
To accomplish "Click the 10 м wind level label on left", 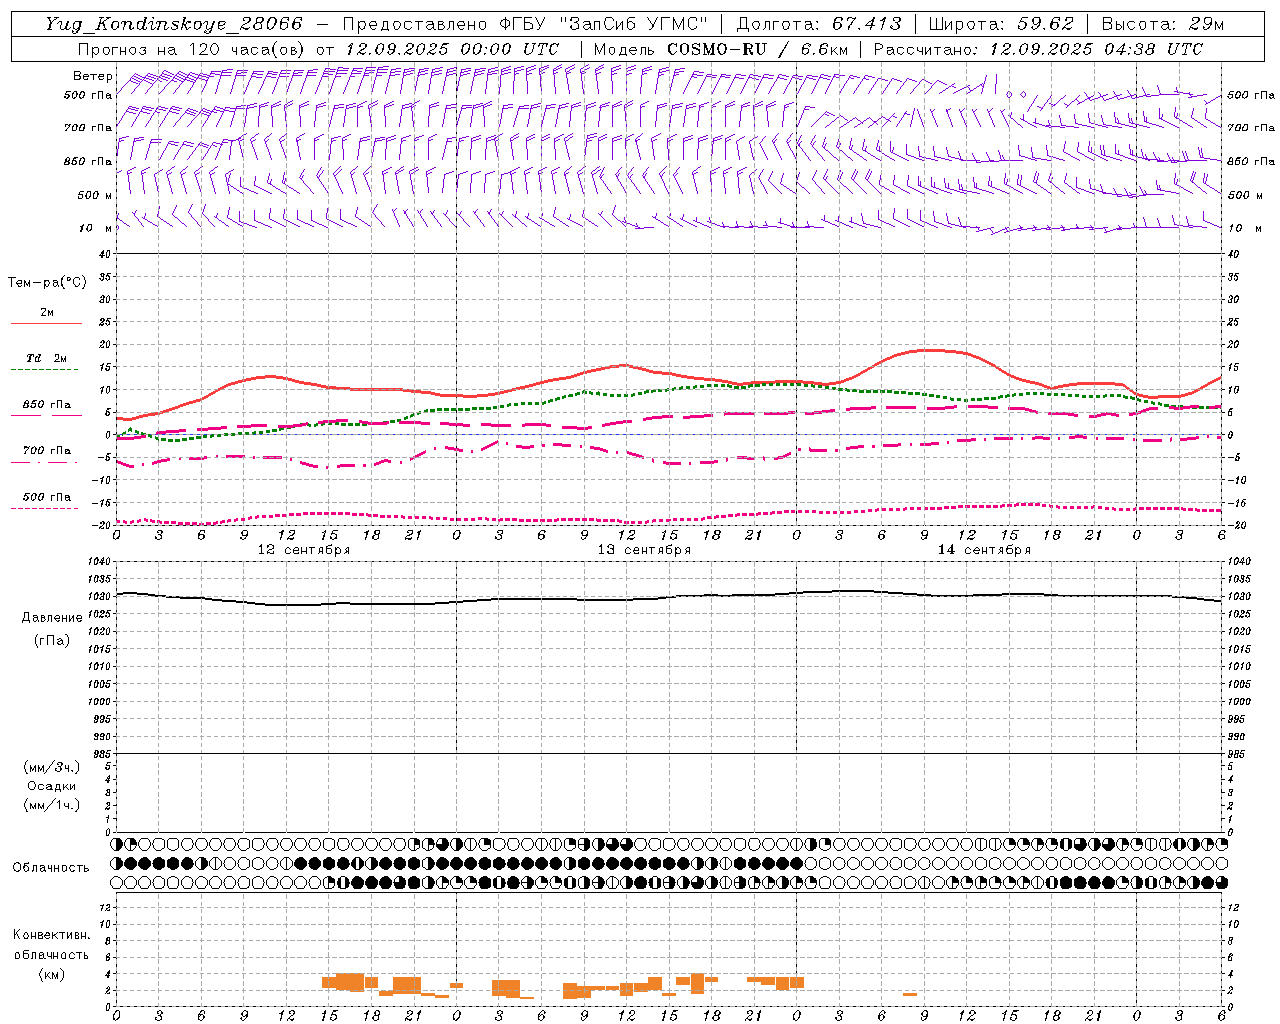I will point(96,228).
